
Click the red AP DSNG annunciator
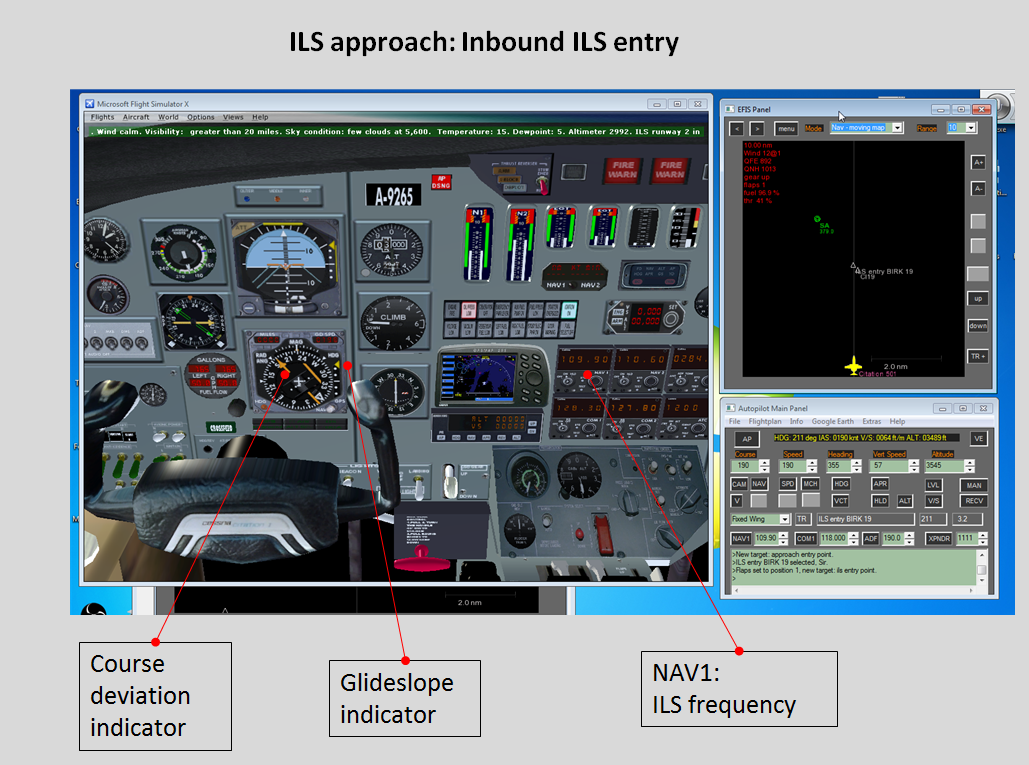(x=441, y=182)
